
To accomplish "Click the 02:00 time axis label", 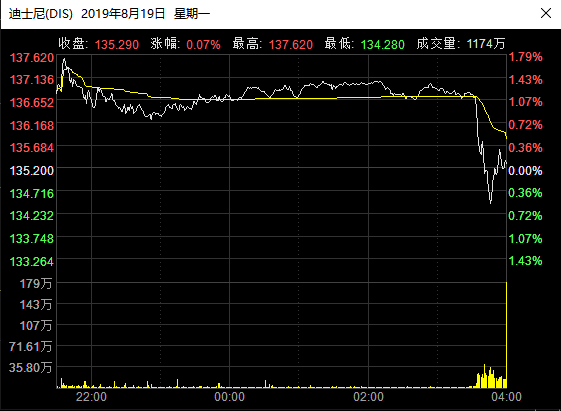I will [368, 397].
